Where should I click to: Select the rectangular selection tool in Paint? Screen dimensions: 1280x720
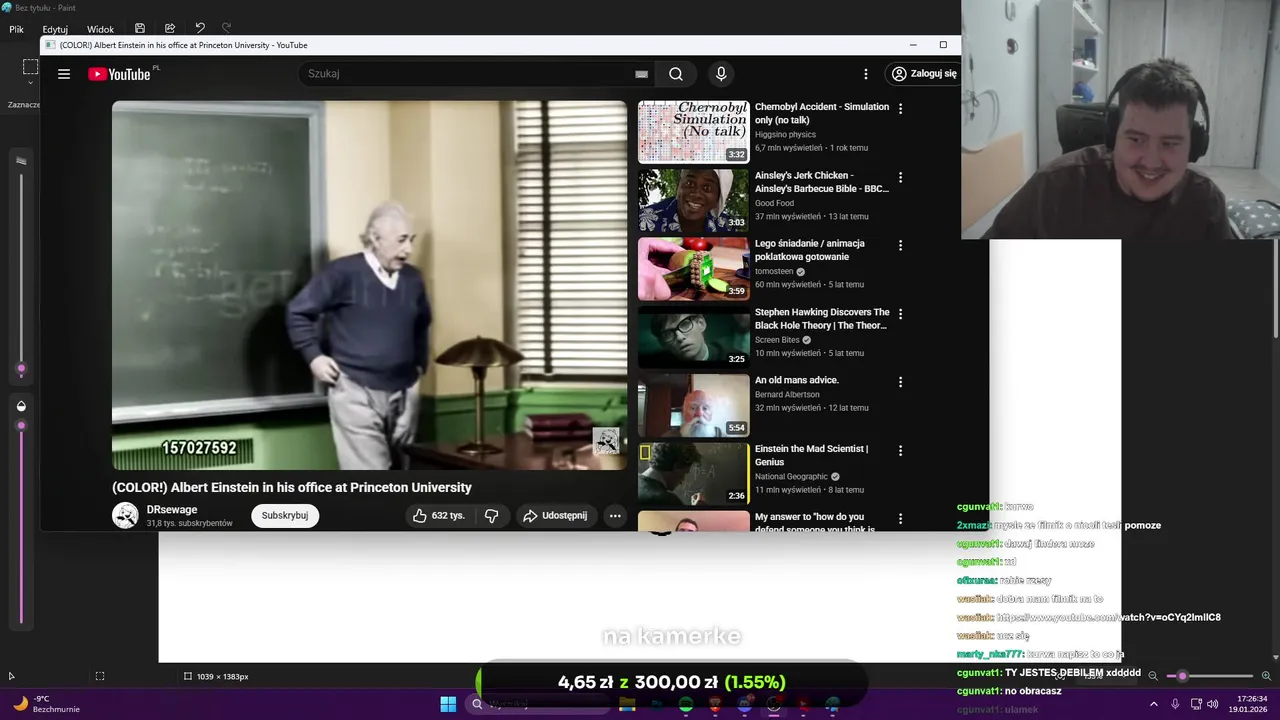31,67
